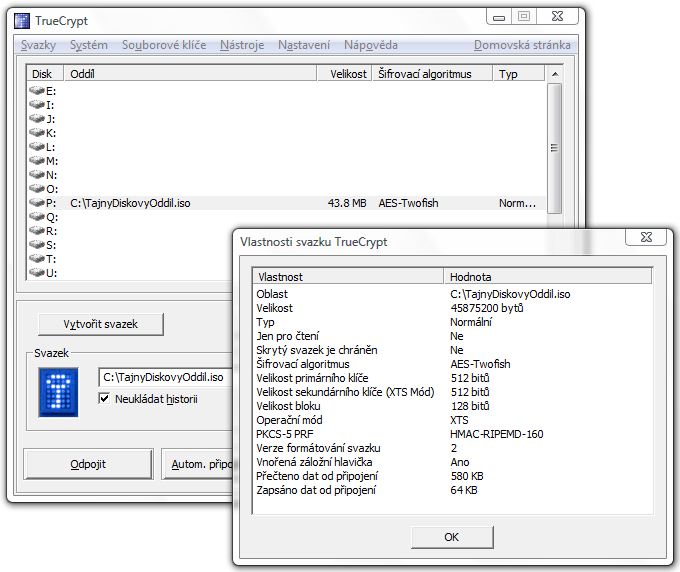Select the Oblast property row
This screenshot has height=572, width=680.
pyautogui.click(x=452, y=294)
